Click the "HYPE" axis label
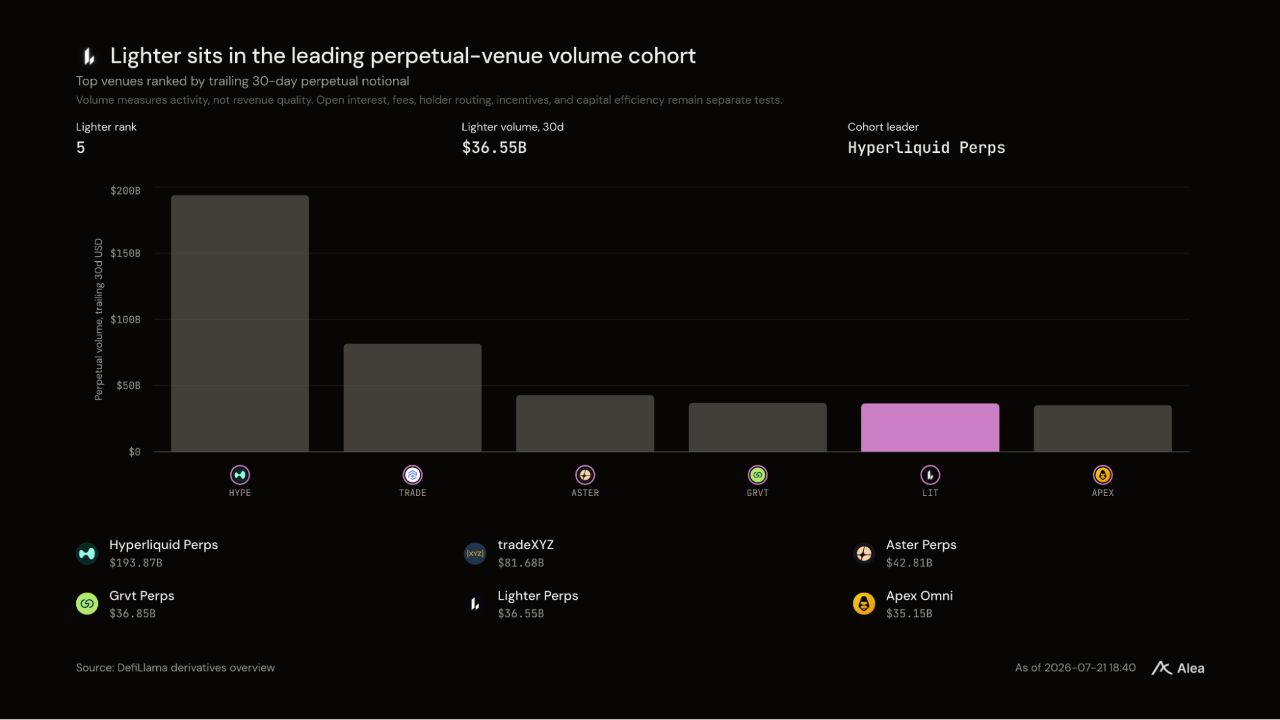Image resolution: width=1280 pixels, height=720 pixels. [x=240, y=493]
